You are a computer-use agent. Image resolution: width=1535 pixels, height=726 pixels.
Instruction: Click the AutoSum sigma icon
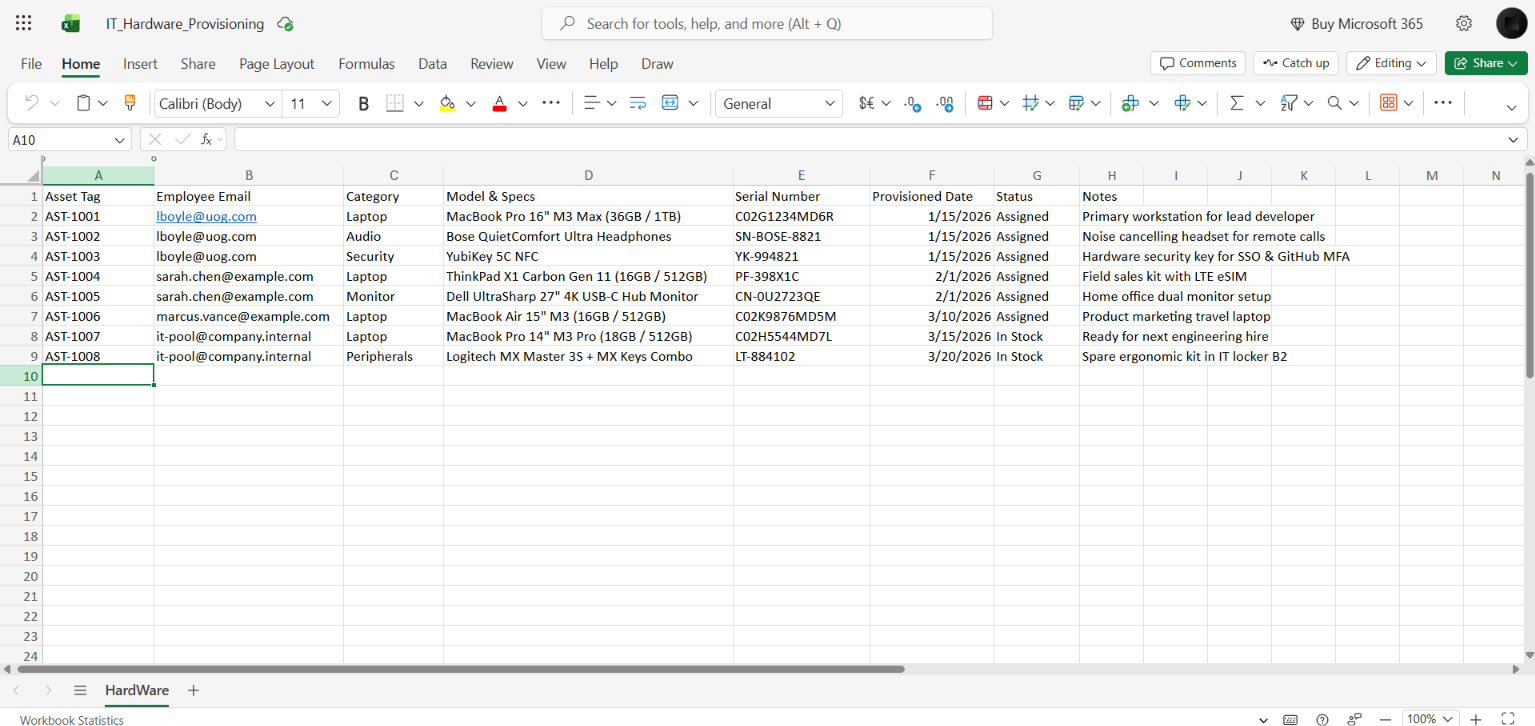point(1237,103)
